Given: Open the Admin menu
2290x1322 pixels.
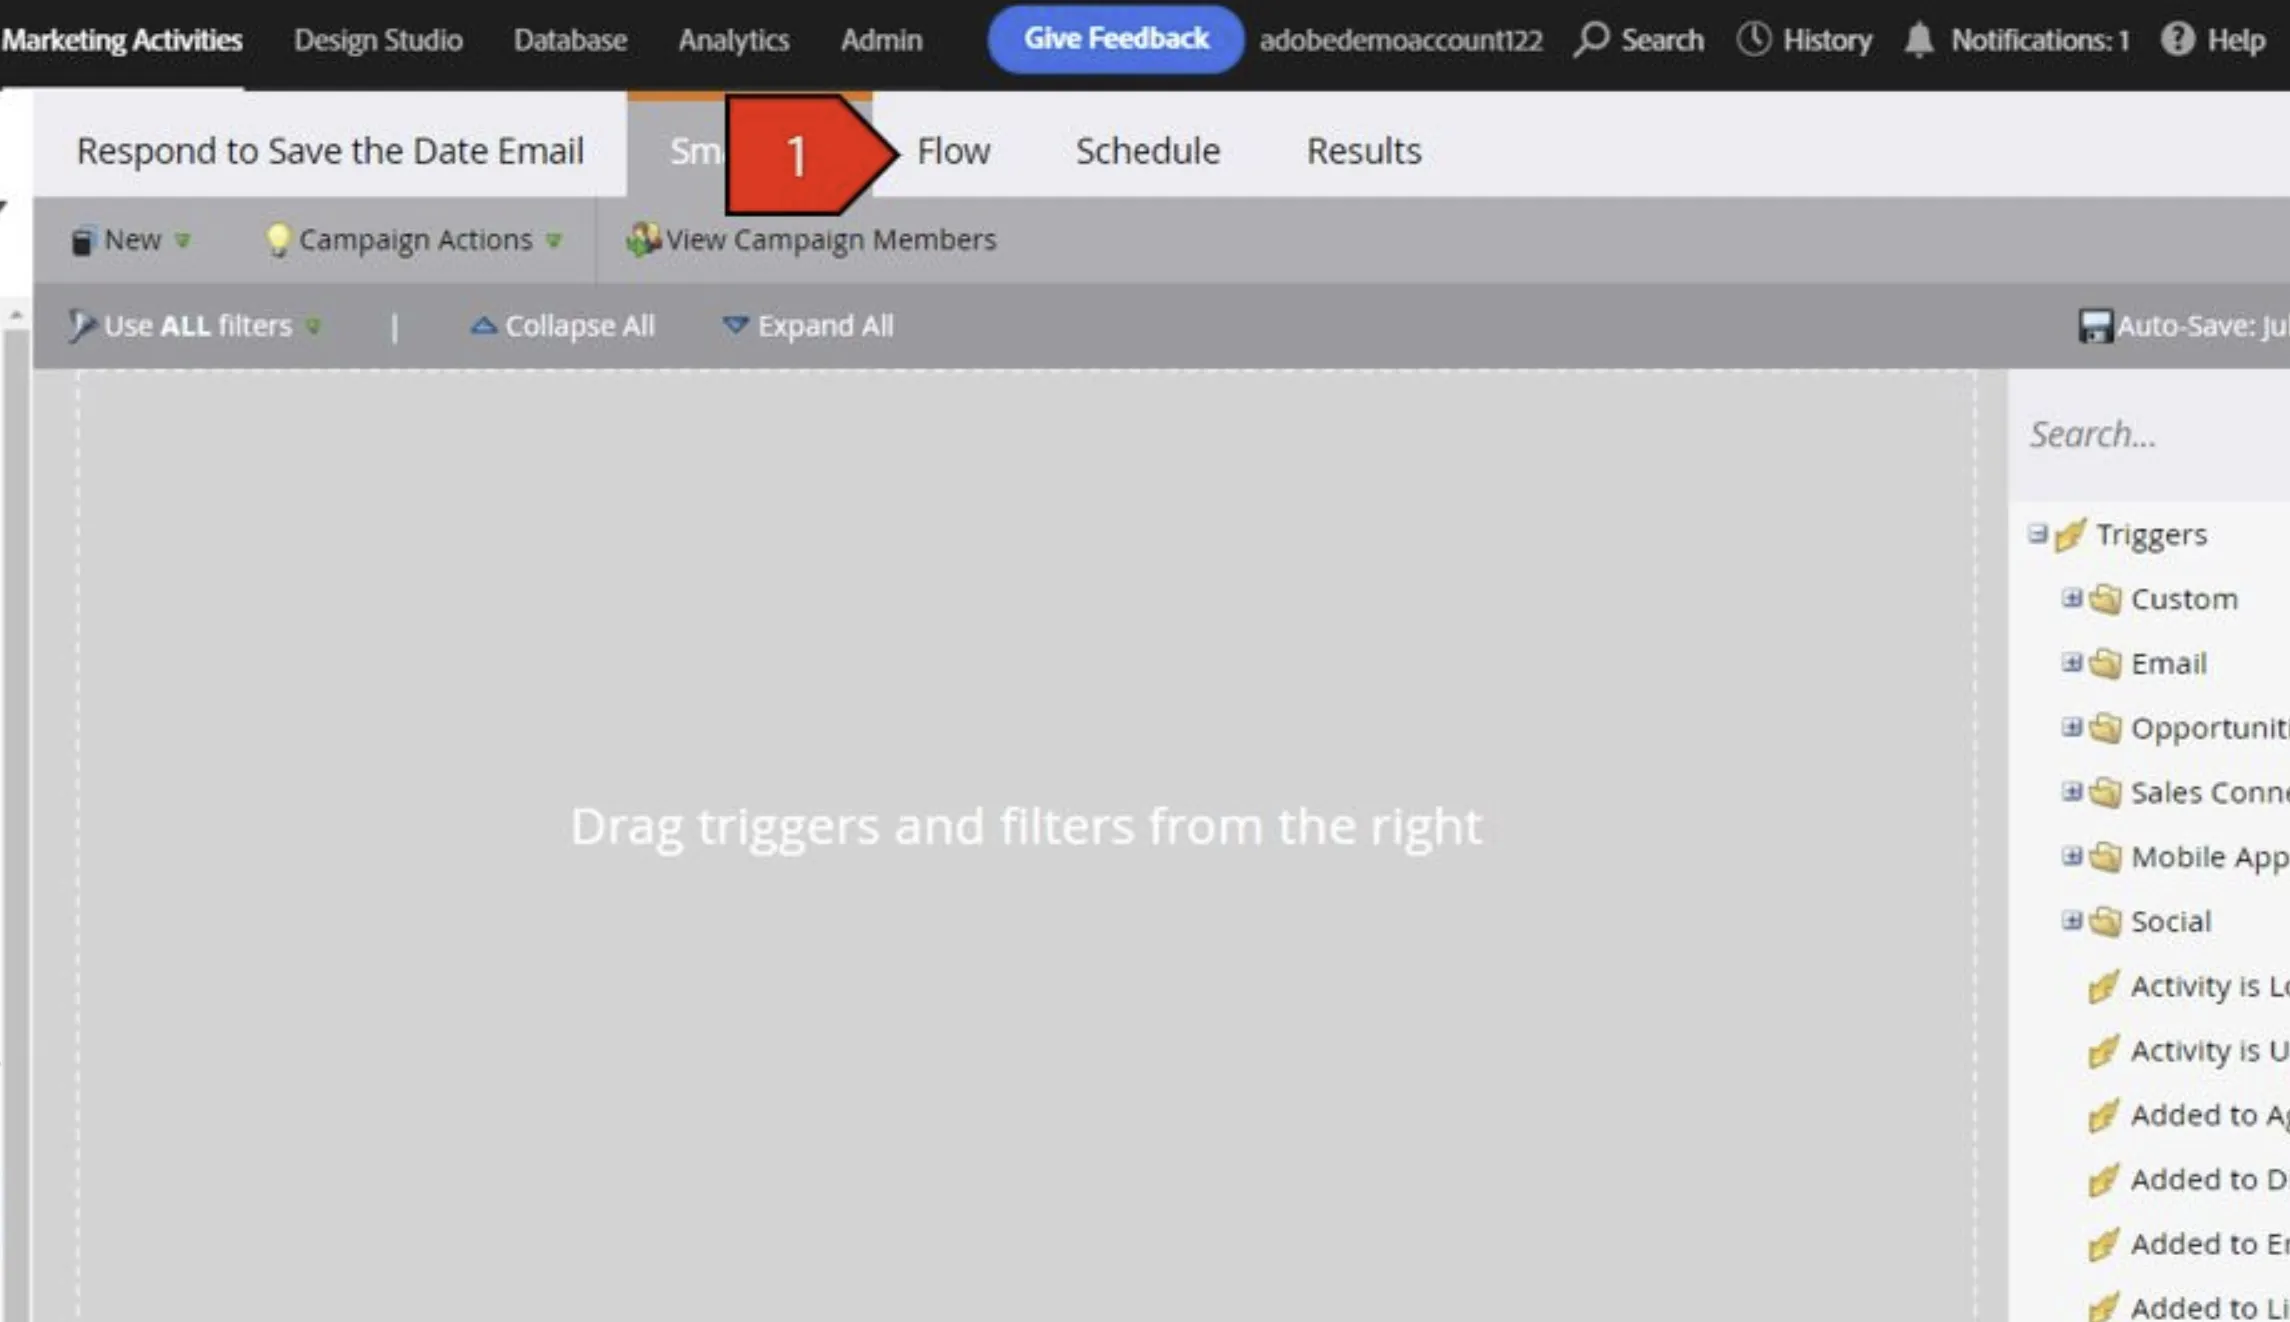Looking at the screenshot, I should tap(881, 40).
